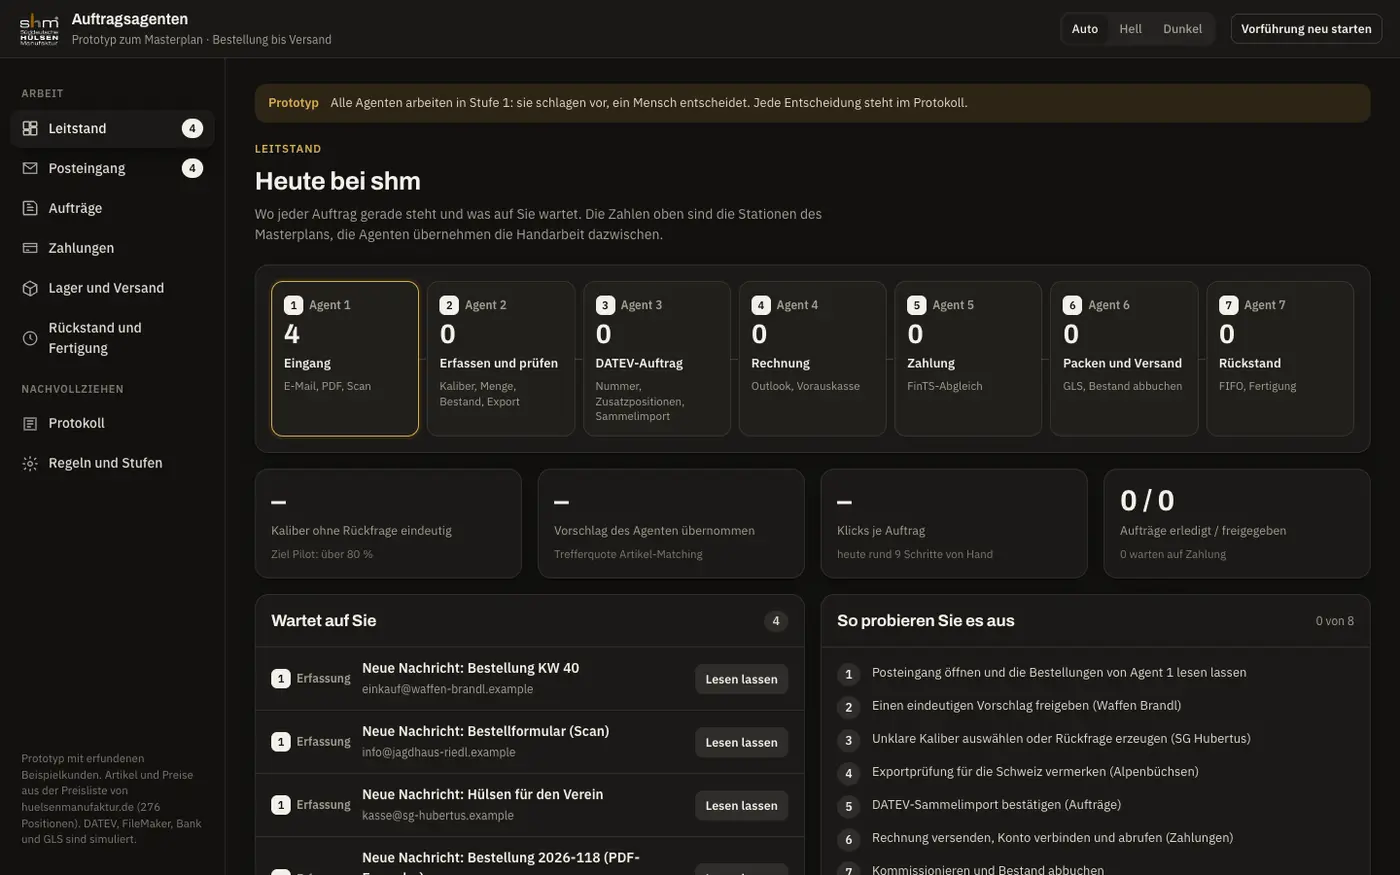This screenshot has width=1400, height=875.
Task: Click the Aufträge document icon
Action: 30,208
